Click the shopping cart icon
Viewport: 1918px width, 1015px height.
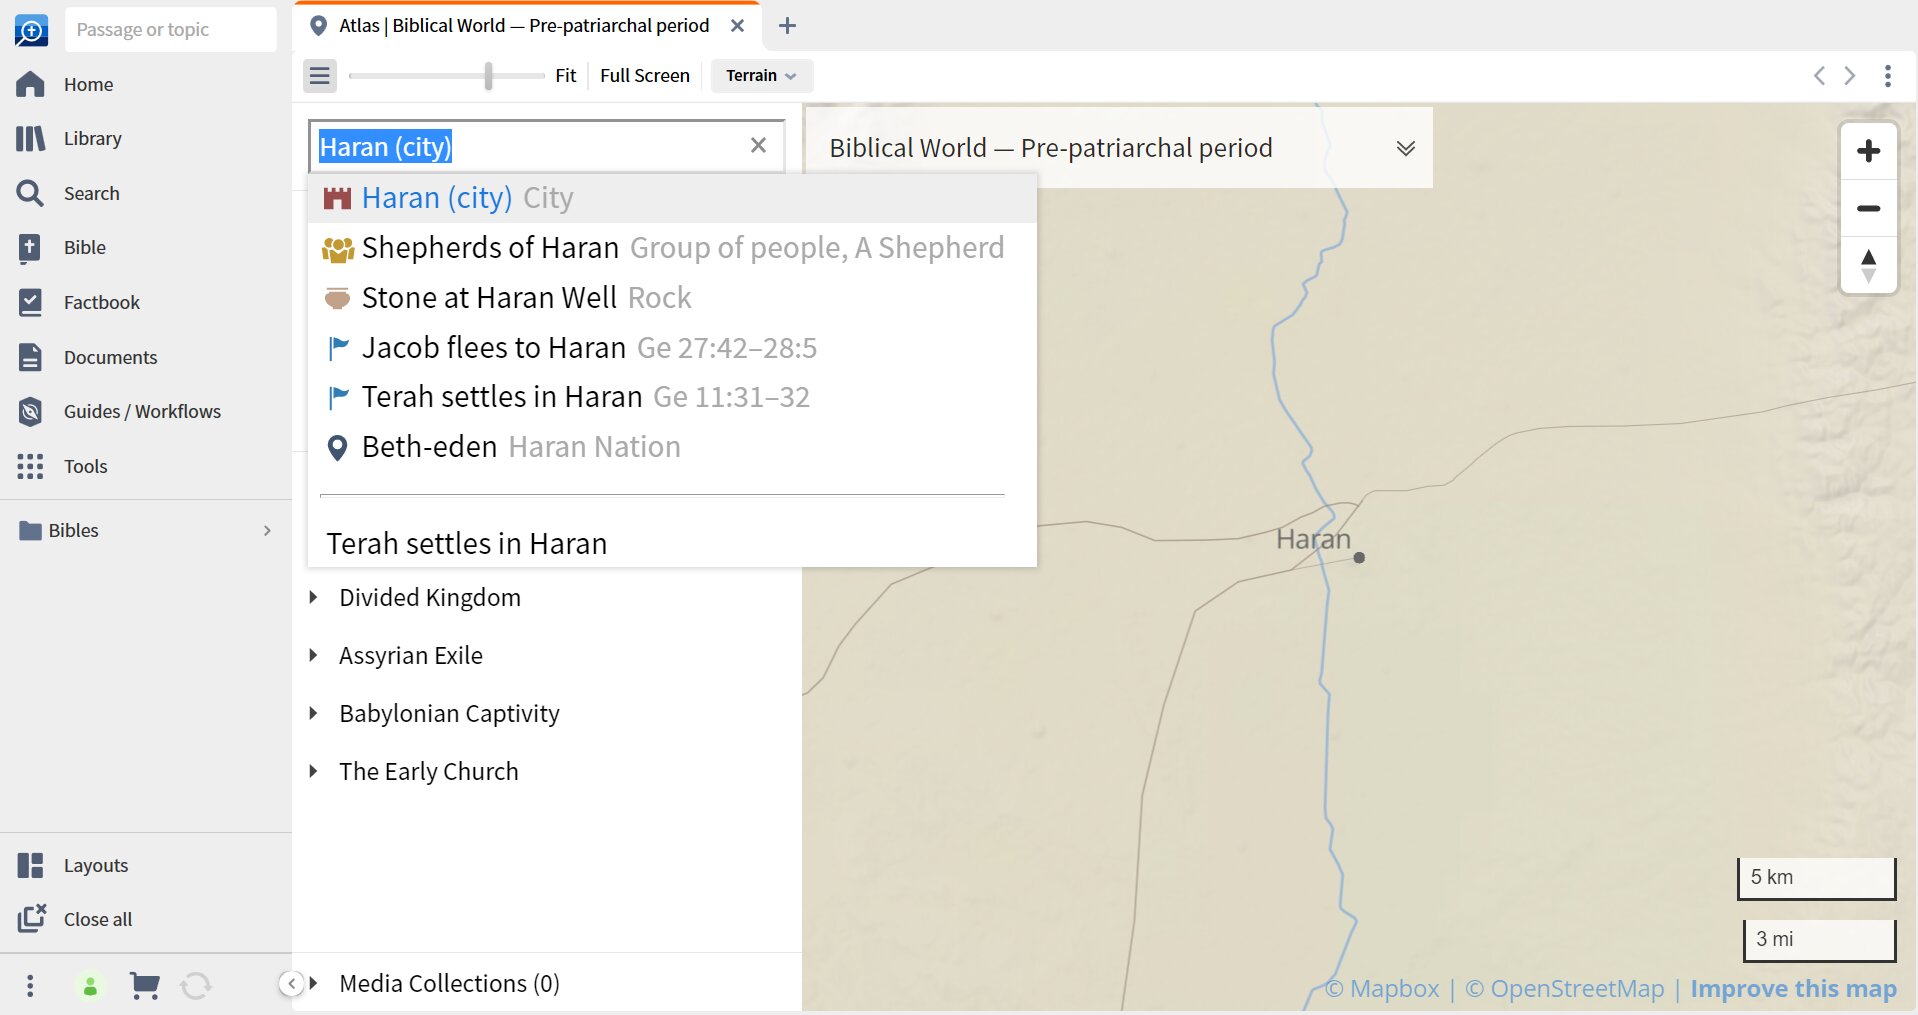145,985
